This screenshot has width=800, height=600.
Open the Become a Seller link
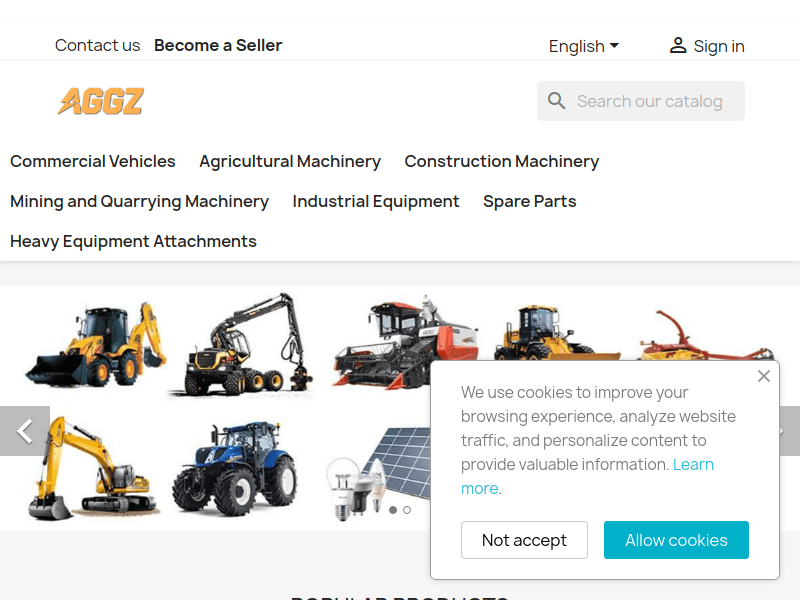coord(218,45)
